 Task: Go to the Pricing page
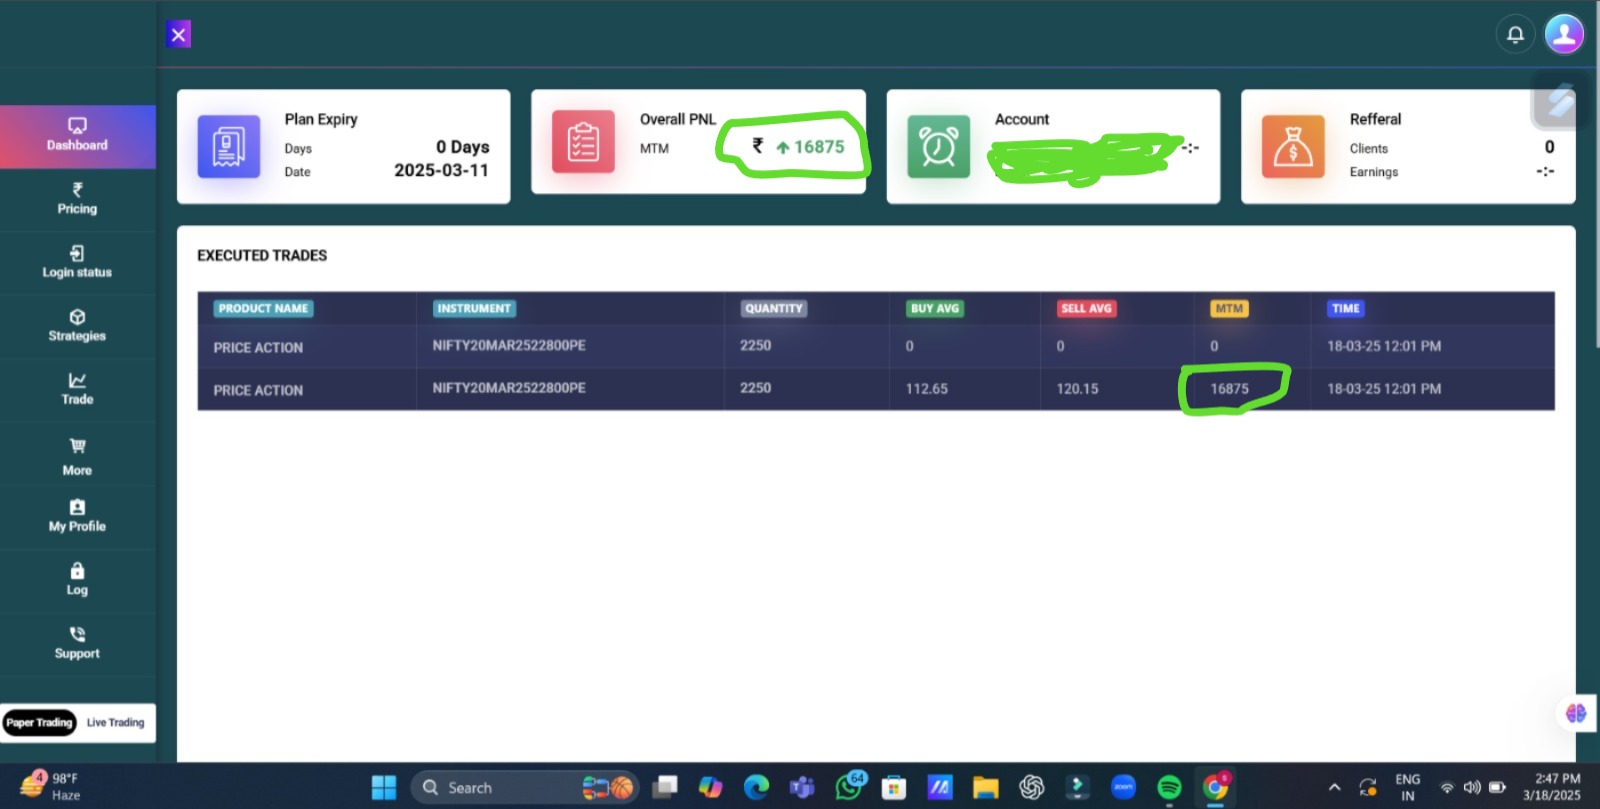77,199
